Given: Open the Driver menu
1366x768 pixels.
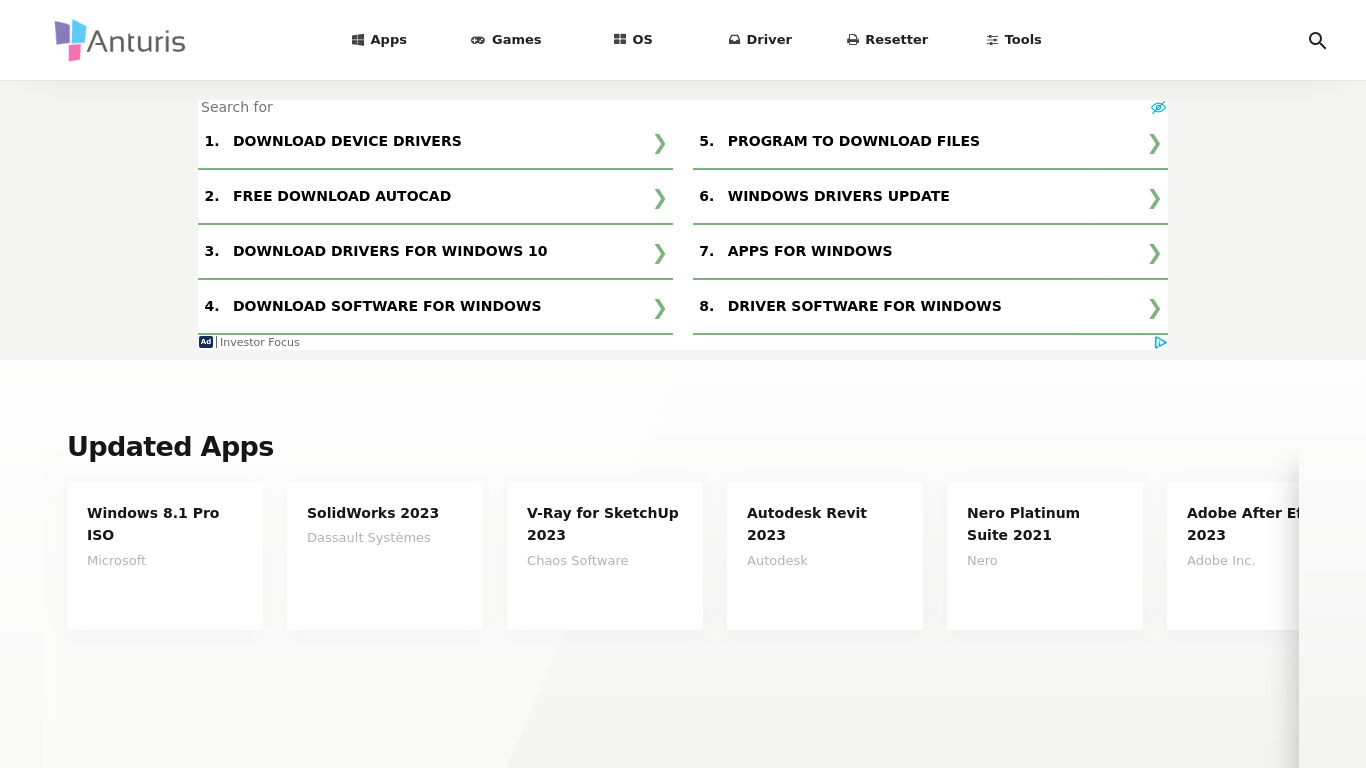Looking at the screenshot, I should pos(760,40).
